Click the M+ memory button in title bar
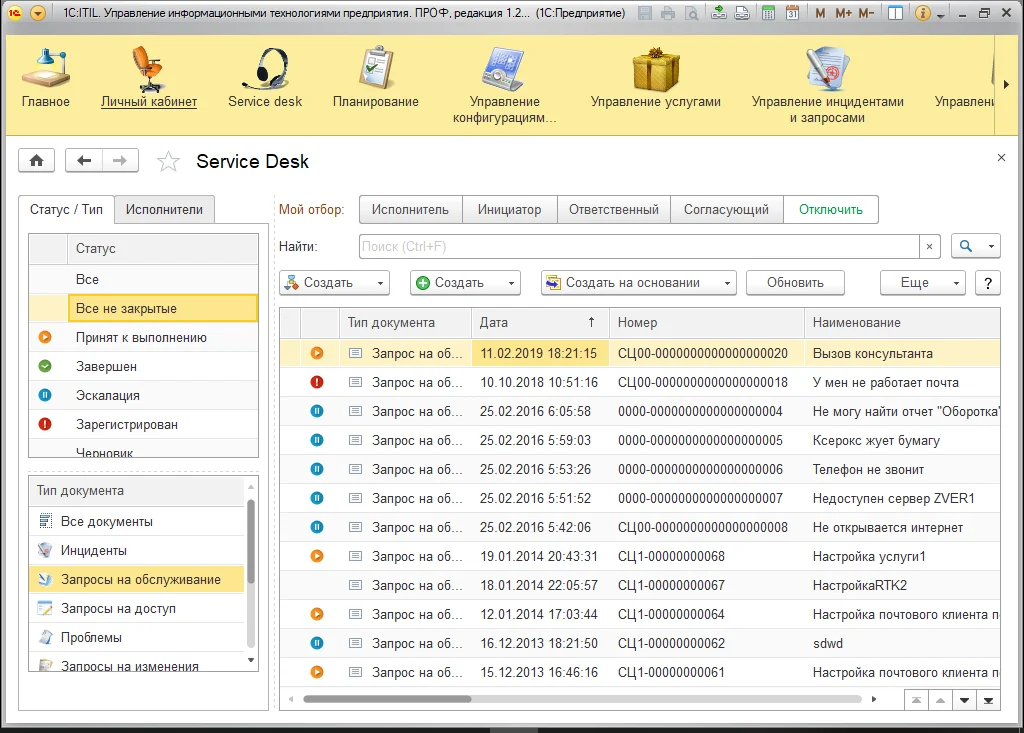Screen dimensions: 1024x733 (x=843, y=12)
